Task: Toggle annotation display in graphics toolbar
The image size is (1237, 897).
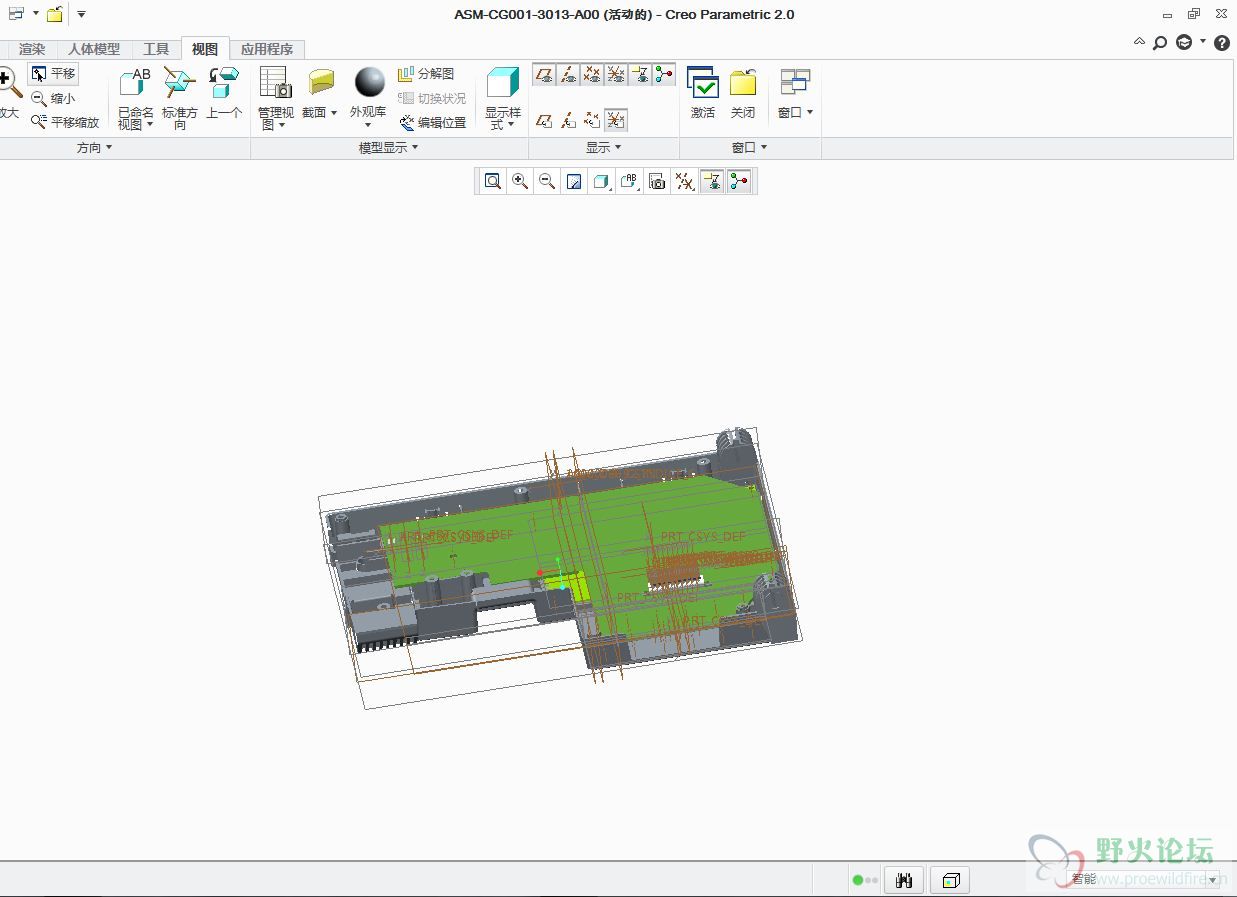Action: (x=712, y=181)
